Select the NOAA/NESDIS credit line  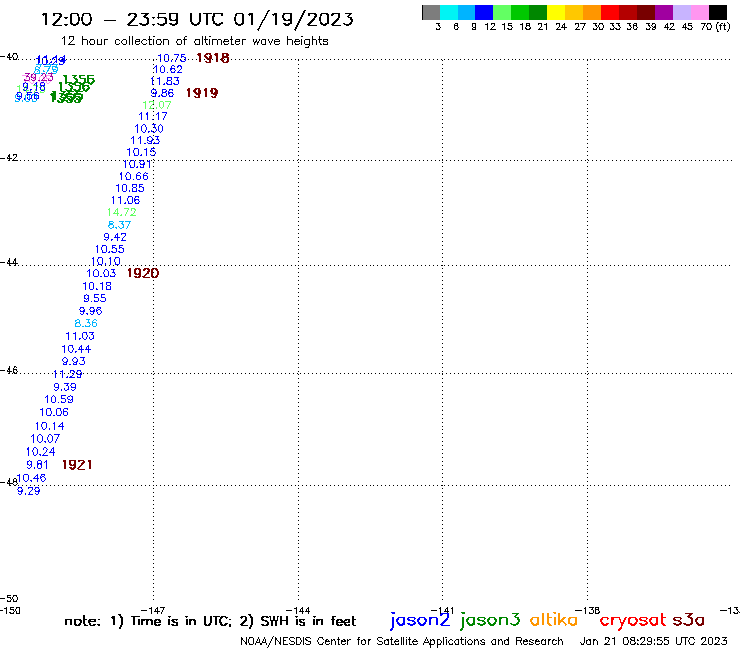click(402, 641)
